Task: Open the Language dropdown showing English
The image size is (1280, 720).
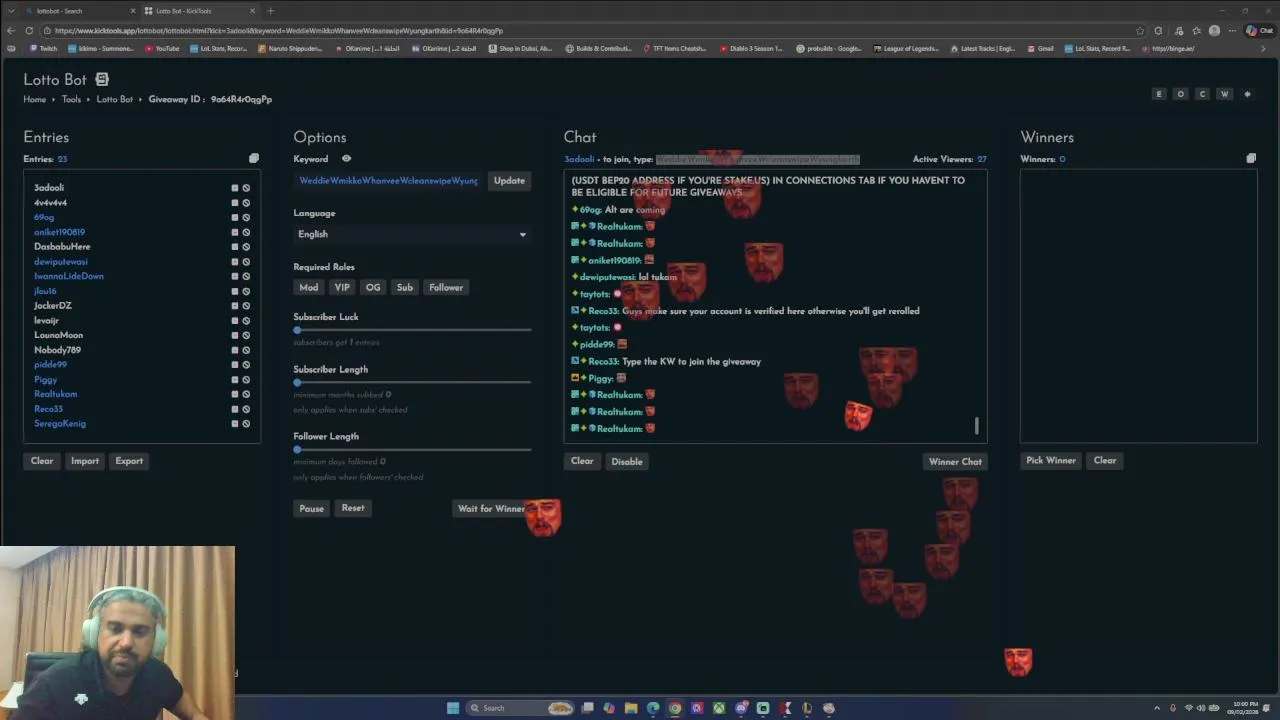Action: pos(412,234)
